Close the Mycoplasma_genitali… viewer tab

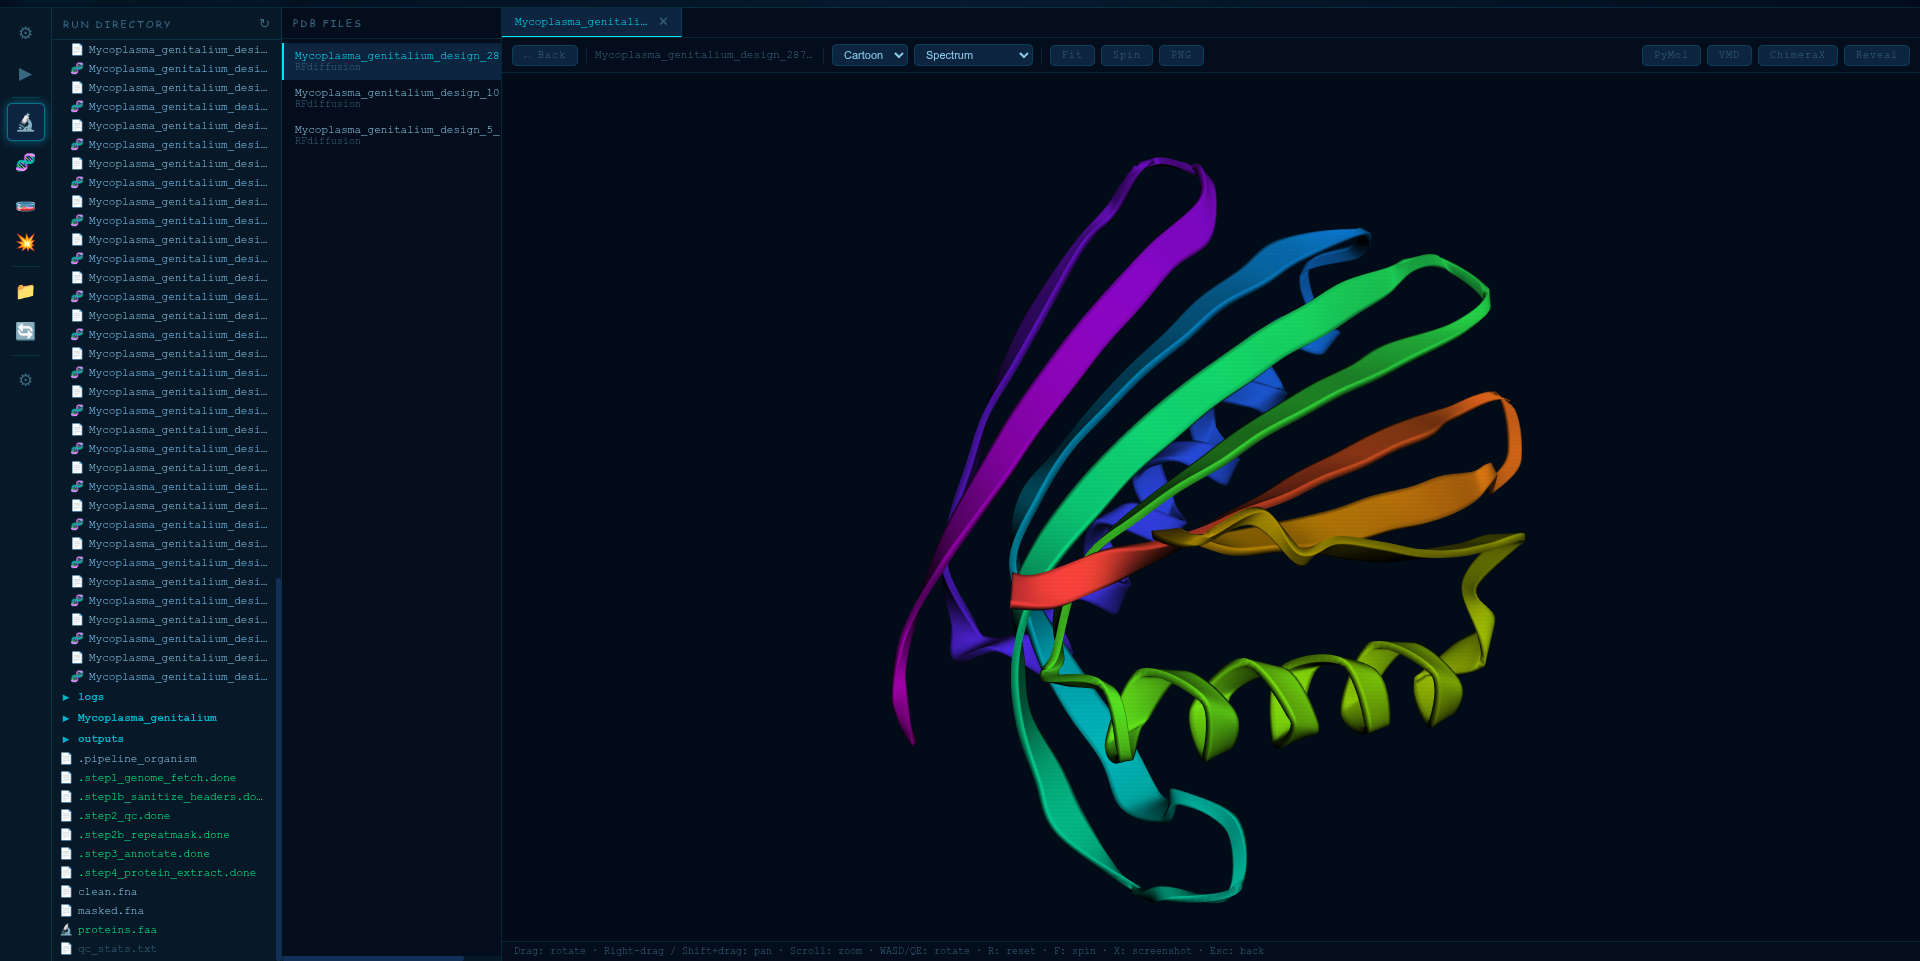point(663,22)
